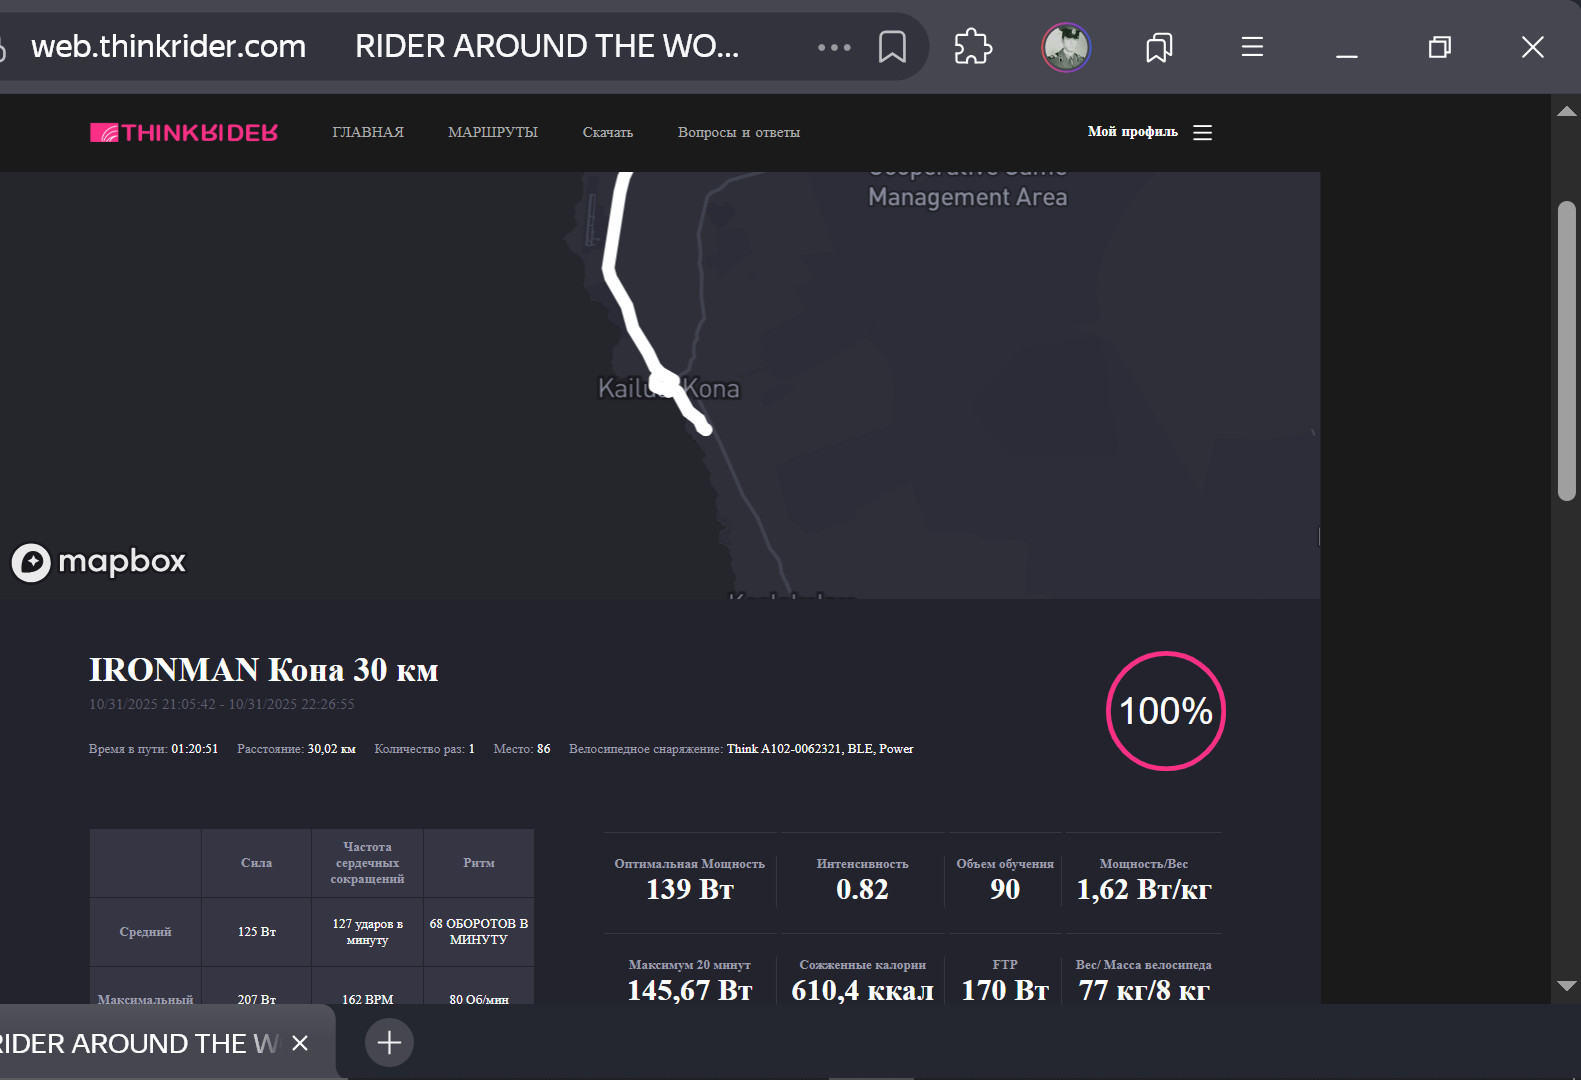The height and width of the screenshot is (1080, 1581).
Task: Click the FTP 170 Вт value
Action: 1005,990
